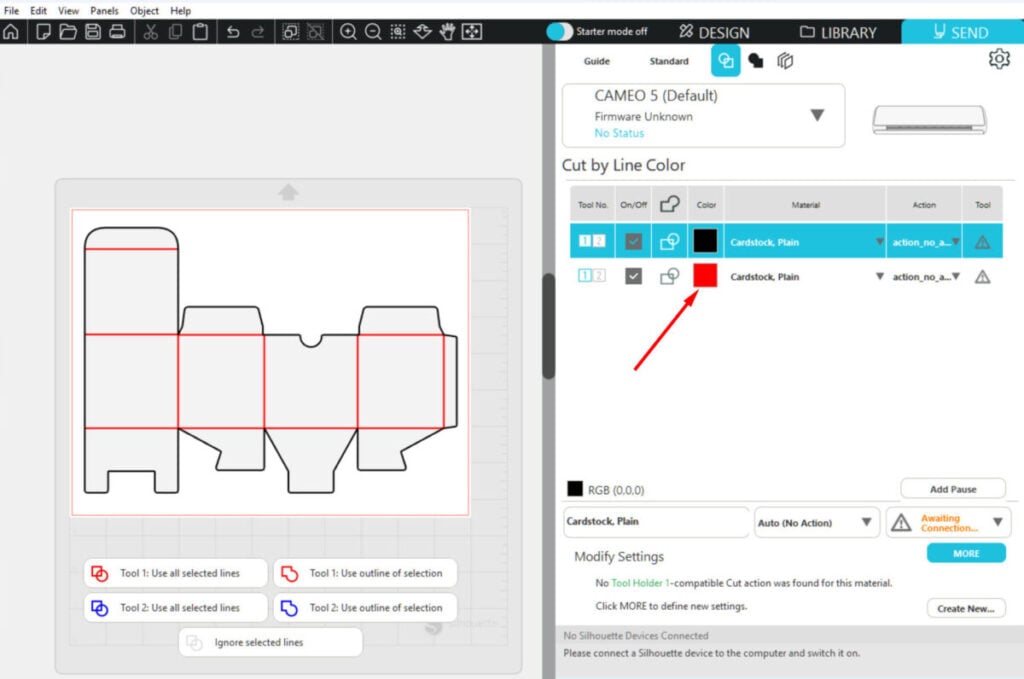Open the settings gear in Send panel
1024x679 pixels.
(x=998, y=59)
